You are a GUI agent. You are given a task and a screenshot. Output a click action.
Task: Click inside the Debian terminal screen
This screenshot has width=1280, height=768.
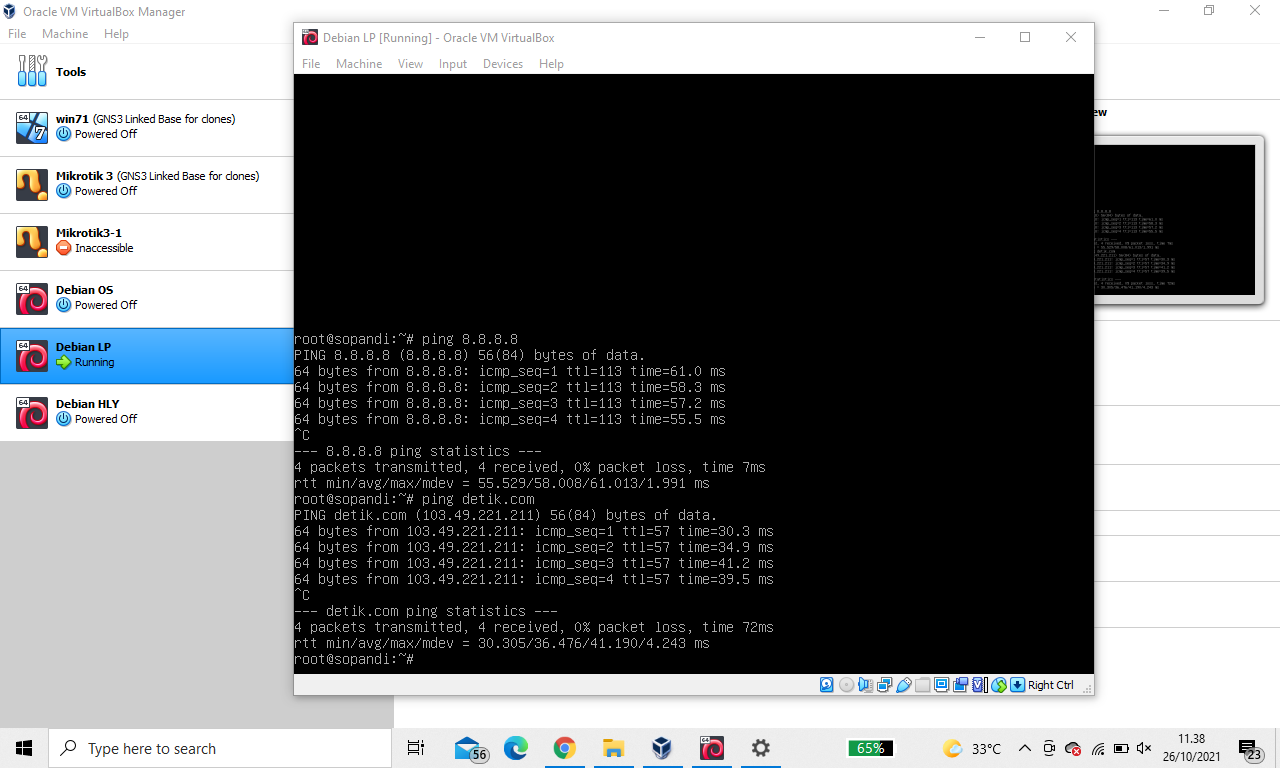(x=693, y=373)
